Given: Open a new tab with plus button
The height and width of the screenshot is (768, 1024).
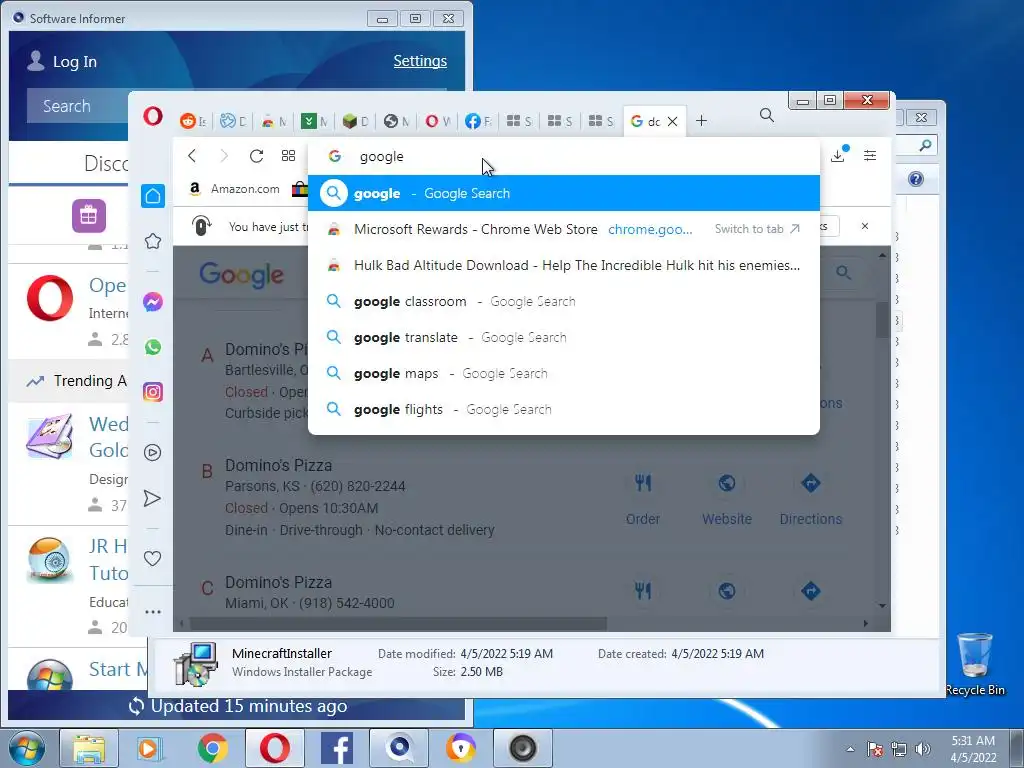Looking at the screenshot, I should [701, 120].
